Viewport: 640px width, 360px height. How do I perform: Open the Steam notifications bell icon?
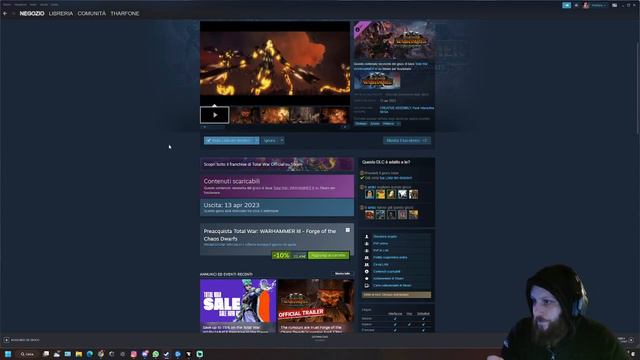576,5
